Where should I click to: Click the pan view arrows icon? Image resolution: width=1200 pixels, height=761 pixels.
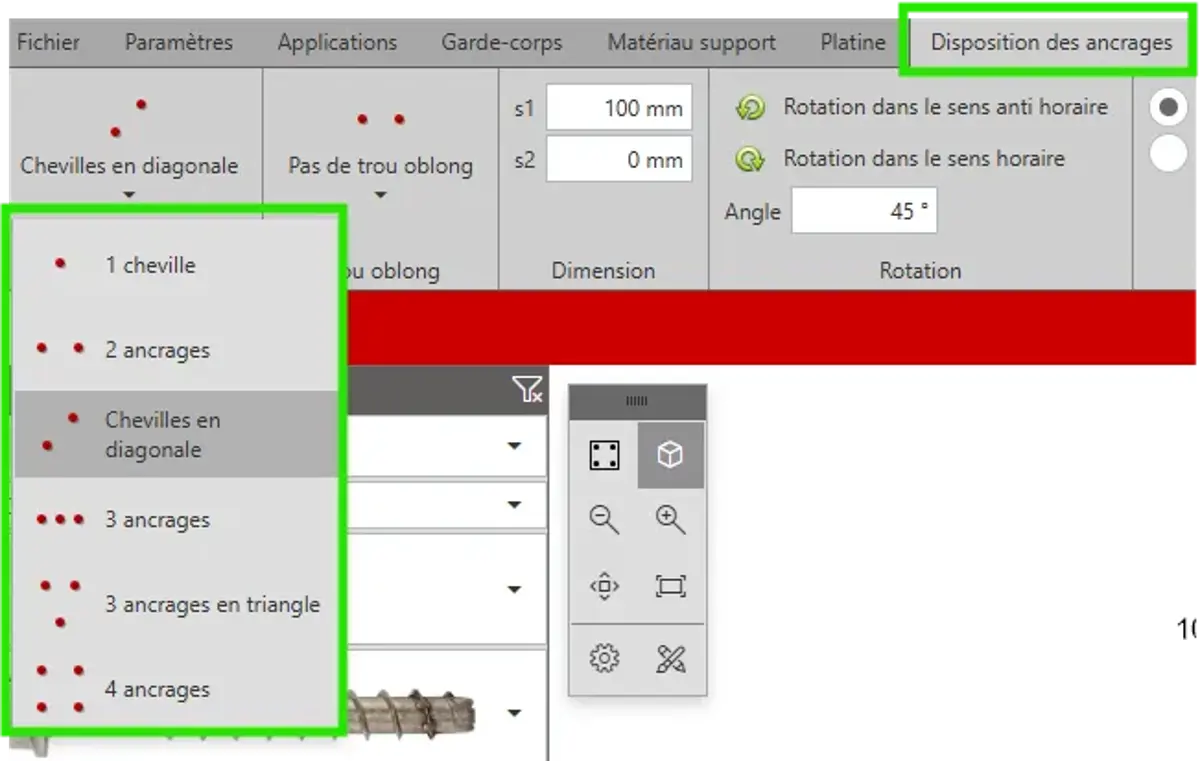point(604,586)
